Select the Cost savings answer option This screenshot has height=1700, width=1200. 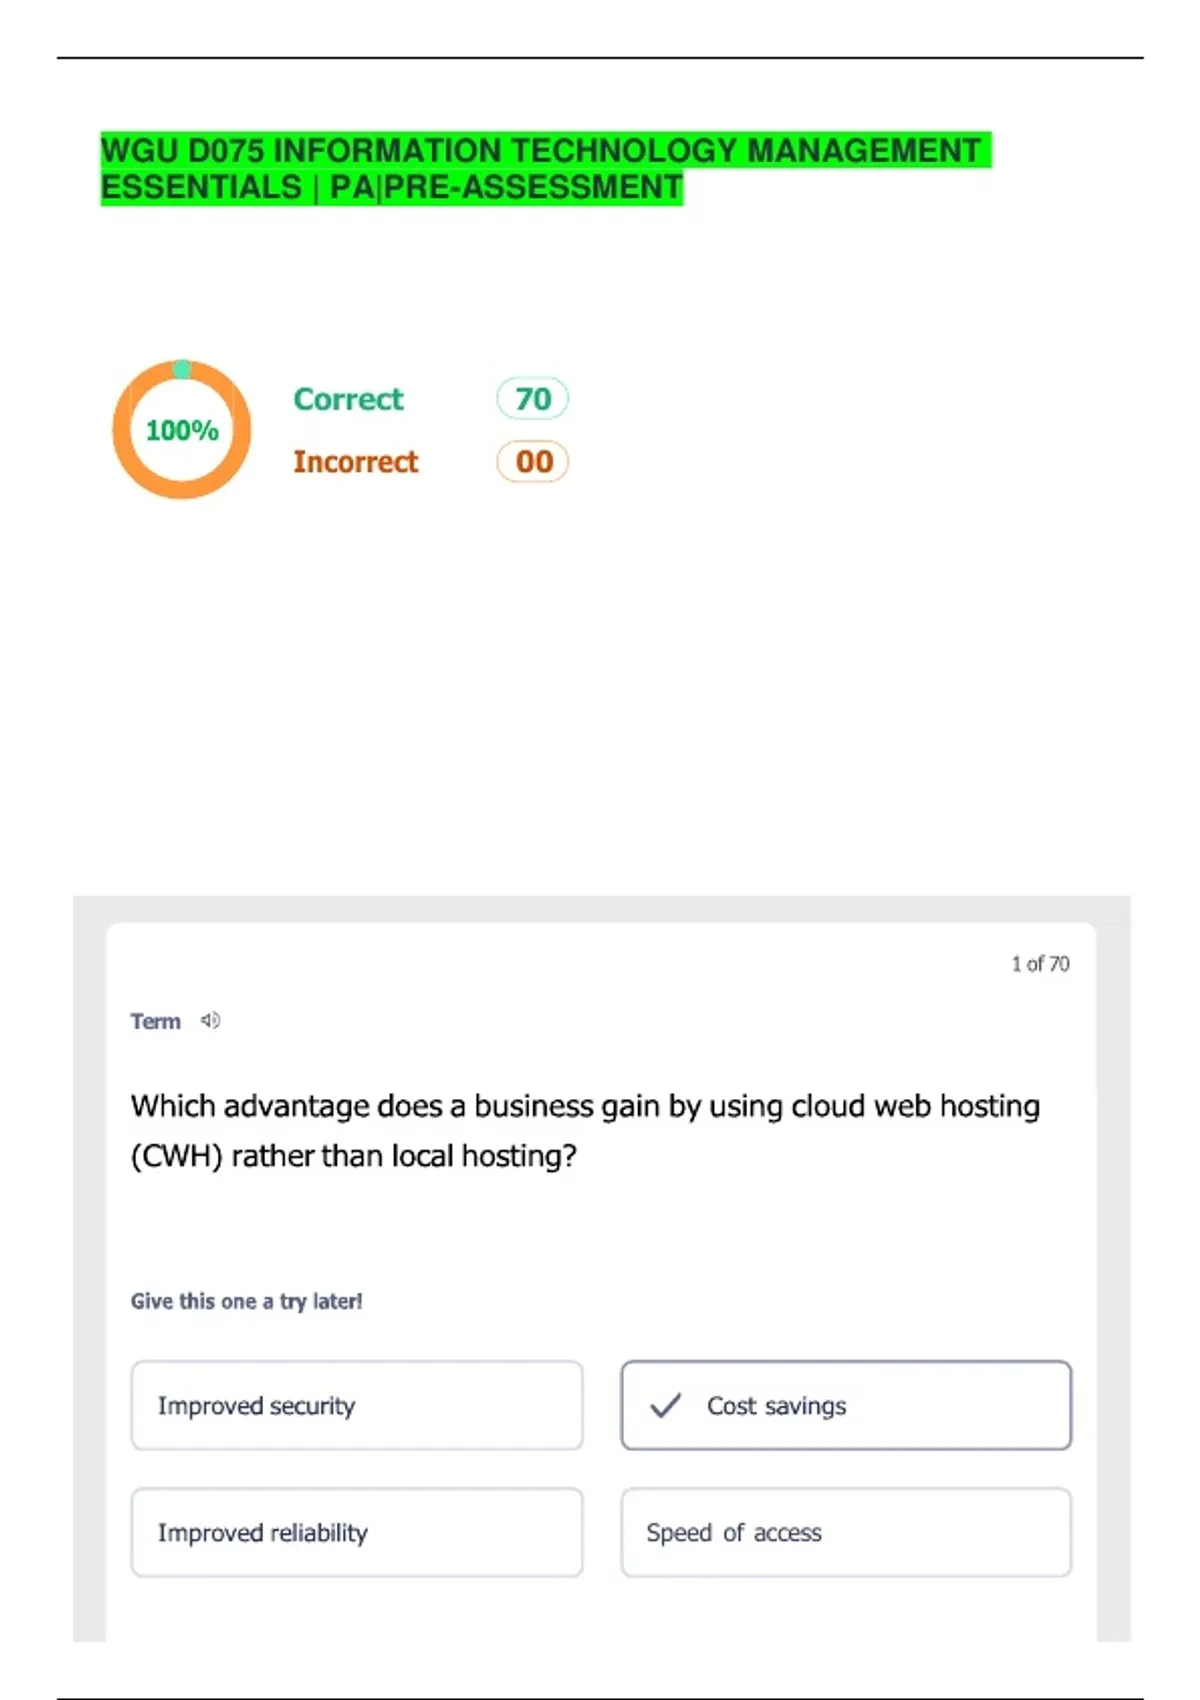click(845, 1405)
